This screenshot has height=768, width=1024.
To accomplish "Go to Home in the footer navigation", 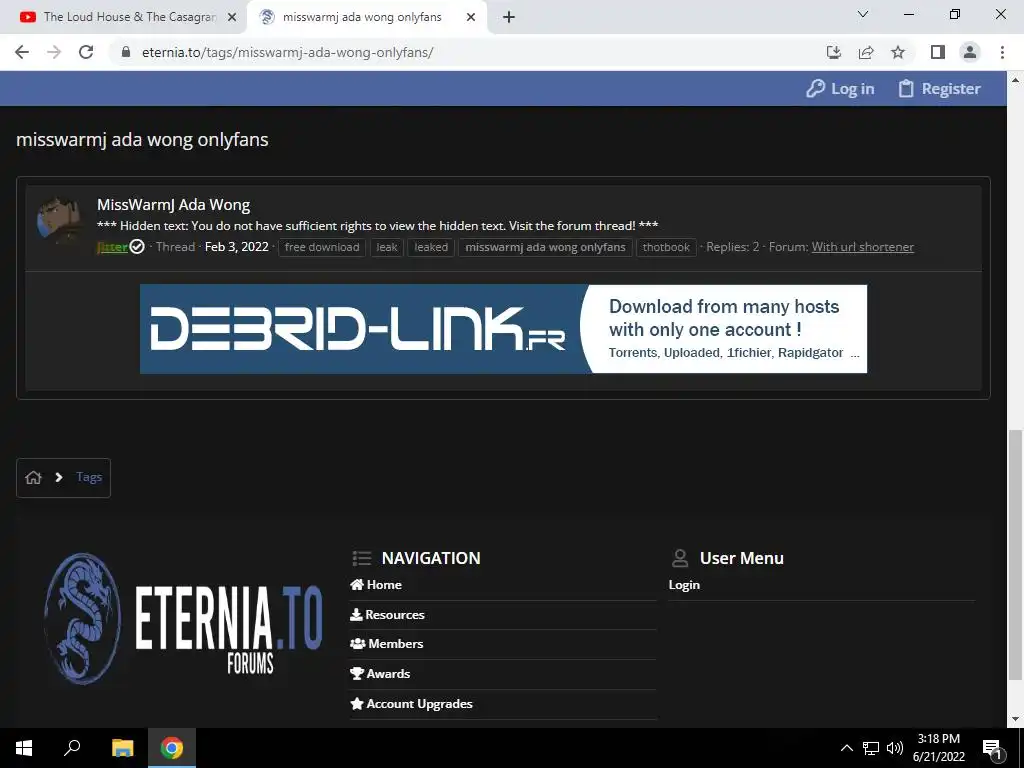I will click(376, 584).
